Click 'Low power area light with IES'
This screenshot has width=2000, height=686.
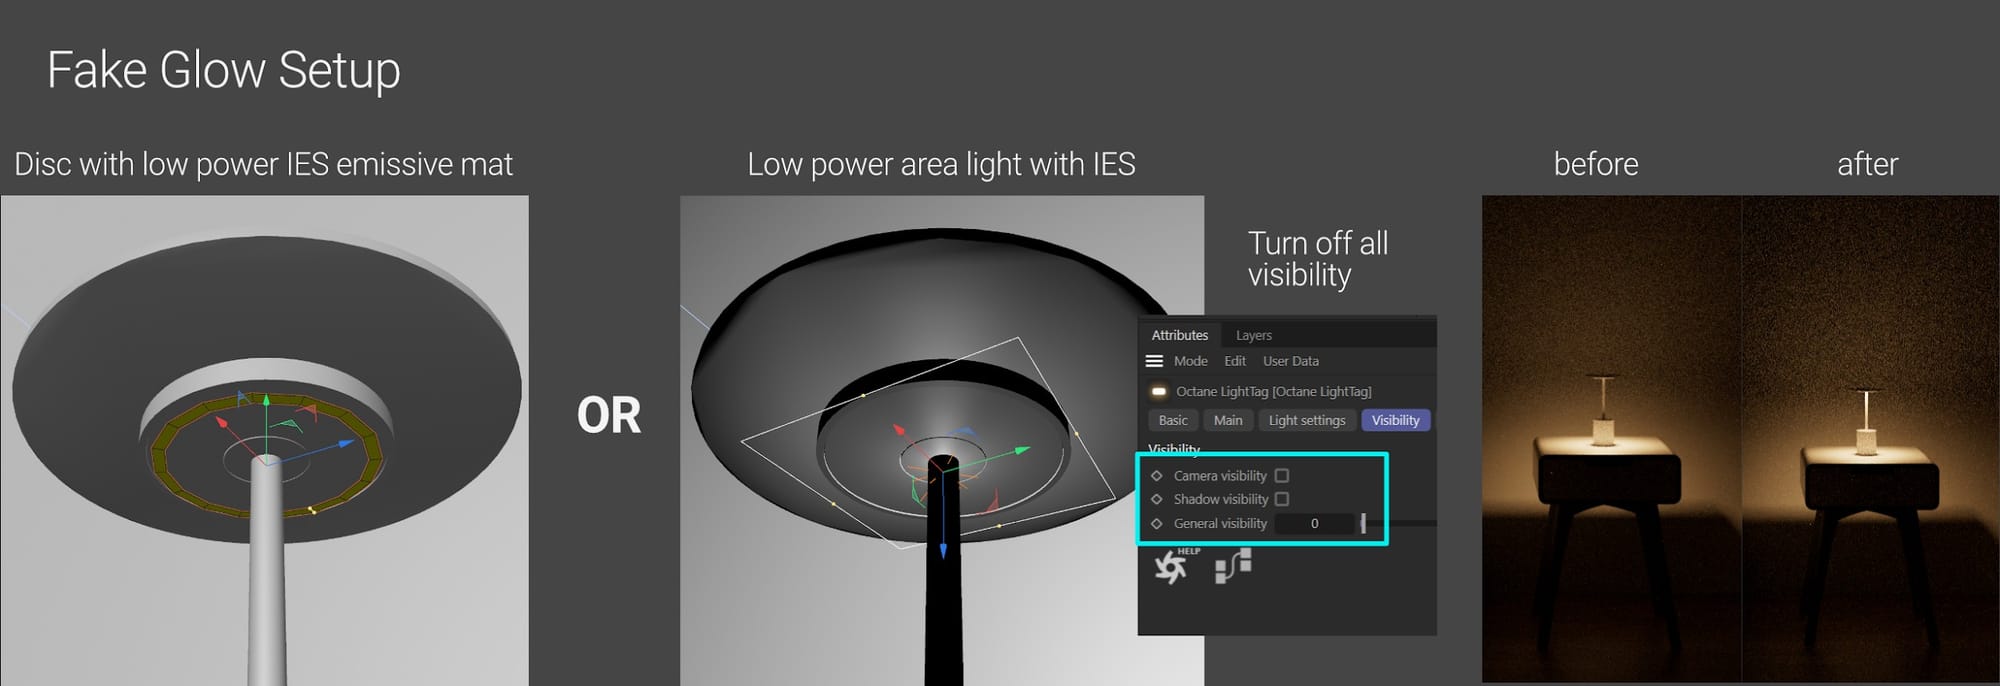[941, 164]
